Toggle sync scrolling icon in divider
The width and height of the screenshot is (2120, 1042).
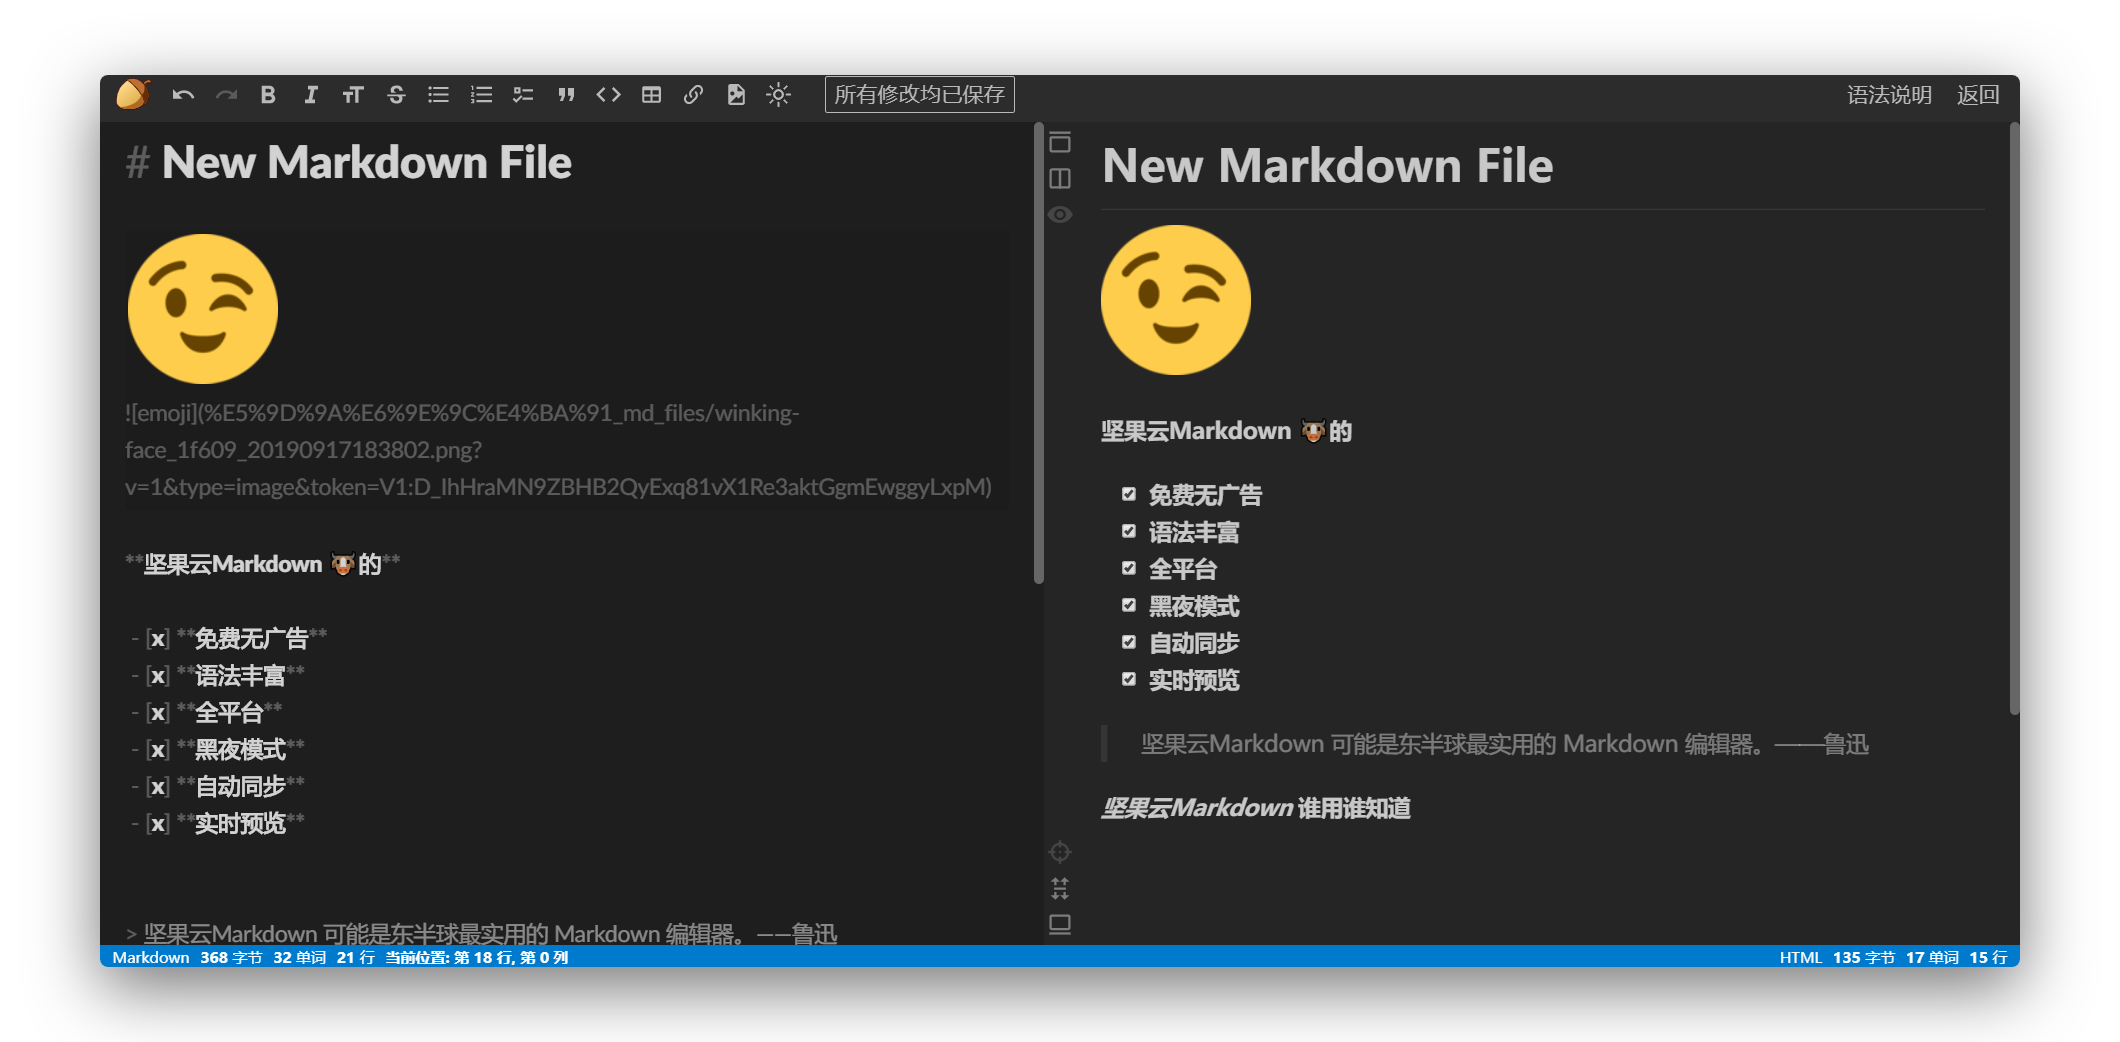coord(1060,888)
